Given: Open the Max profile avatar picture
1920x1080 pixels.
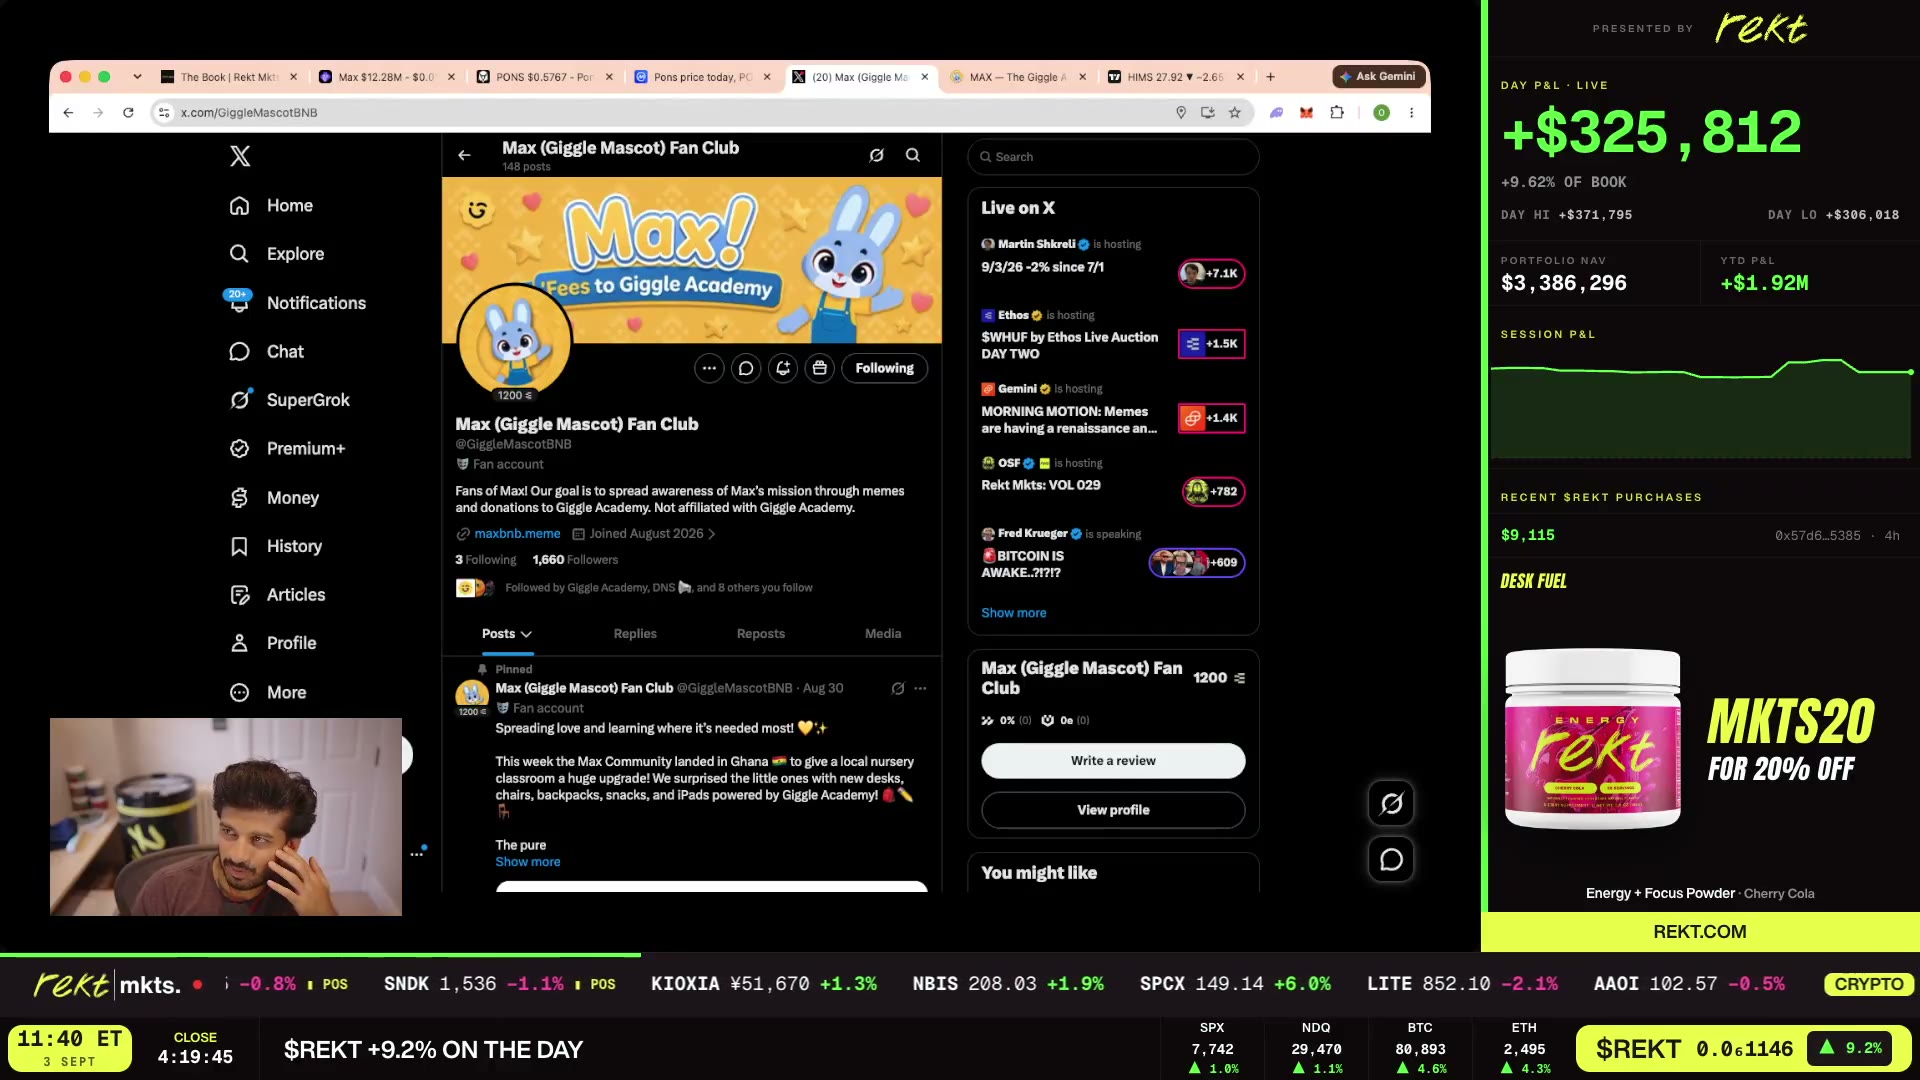Looking at the screenshot, I should tap(515, 341).
